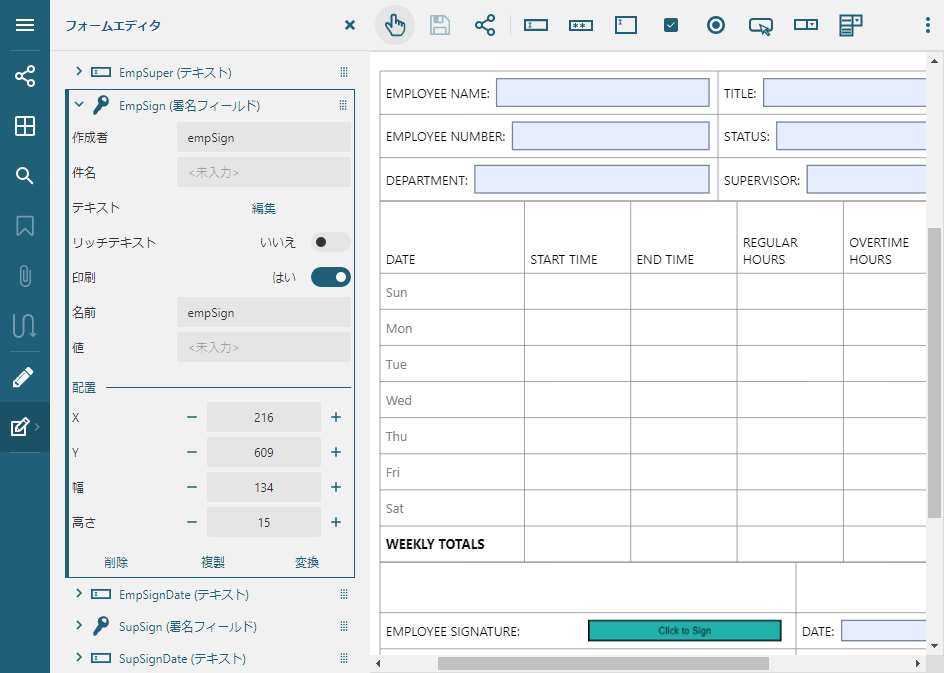
Task: Open the hamburger main menu
Action: tap(25, 25)
